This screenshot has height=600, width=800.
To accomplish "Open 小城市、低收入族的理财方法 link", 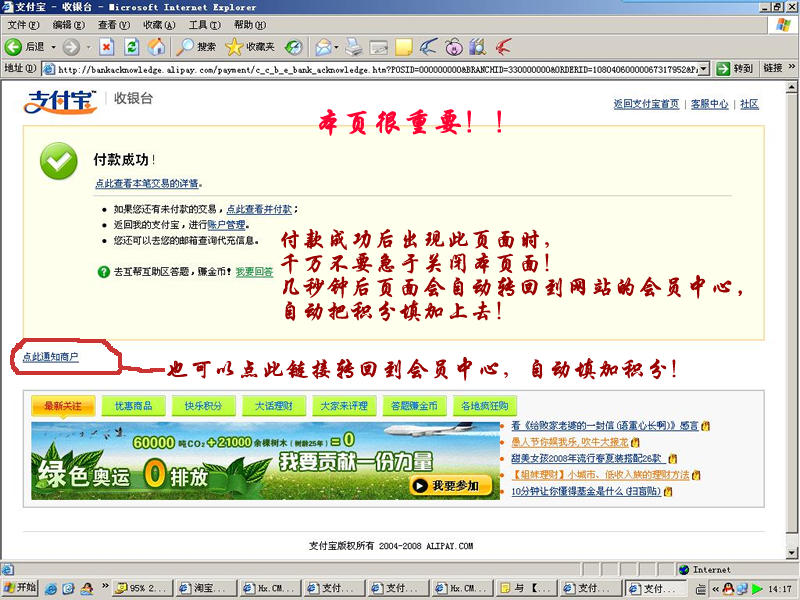I will [601, 475].
